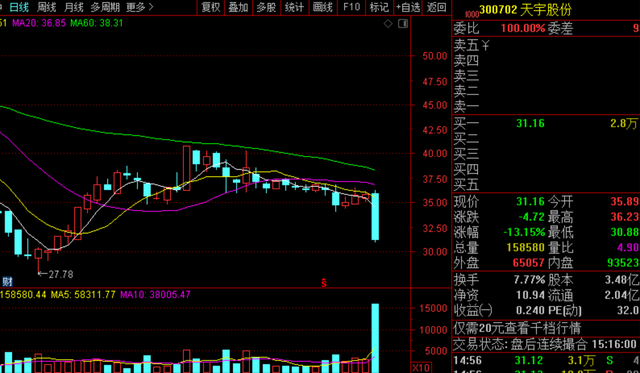Click the MA20: 36.85 indicator label
640x373 pixels.
click(x=39, y=23)
